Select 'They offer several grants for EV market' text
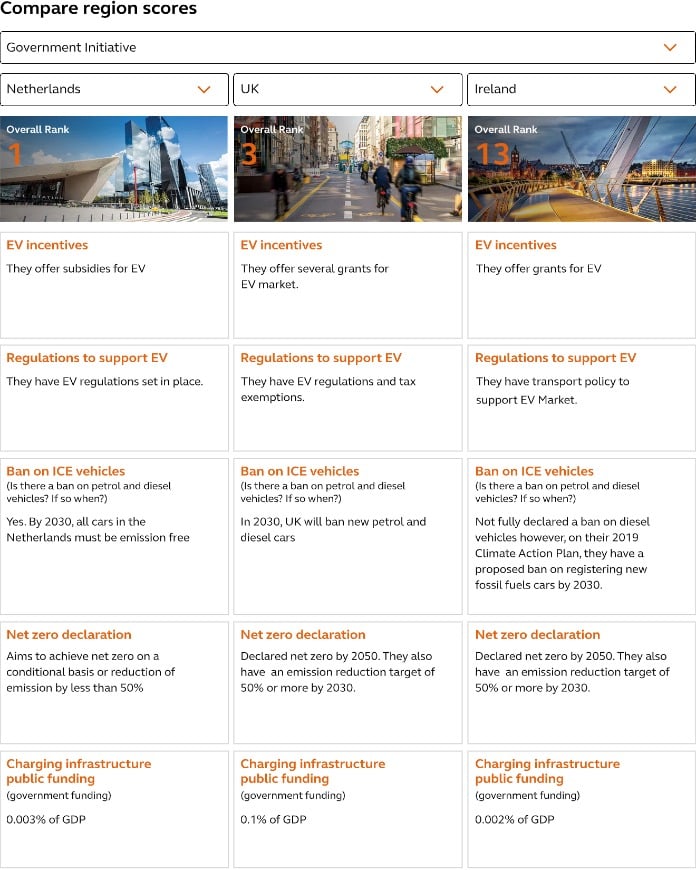The height and width of the screenshot is (870, 696). (x=315, y=276)
